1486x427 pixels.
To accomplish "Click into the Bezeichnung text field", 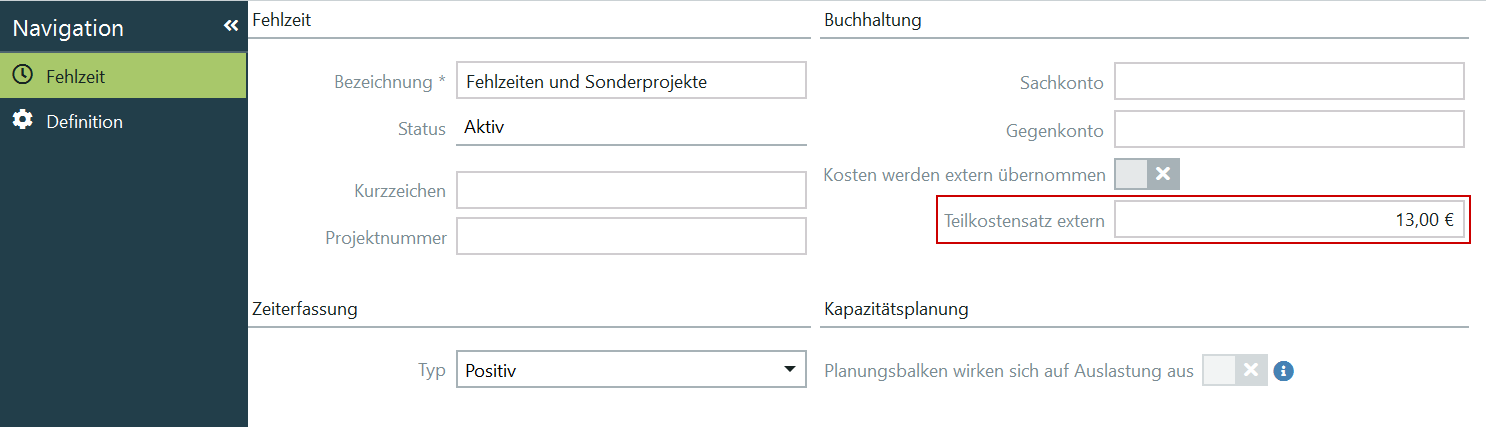I will coord(630,81).
